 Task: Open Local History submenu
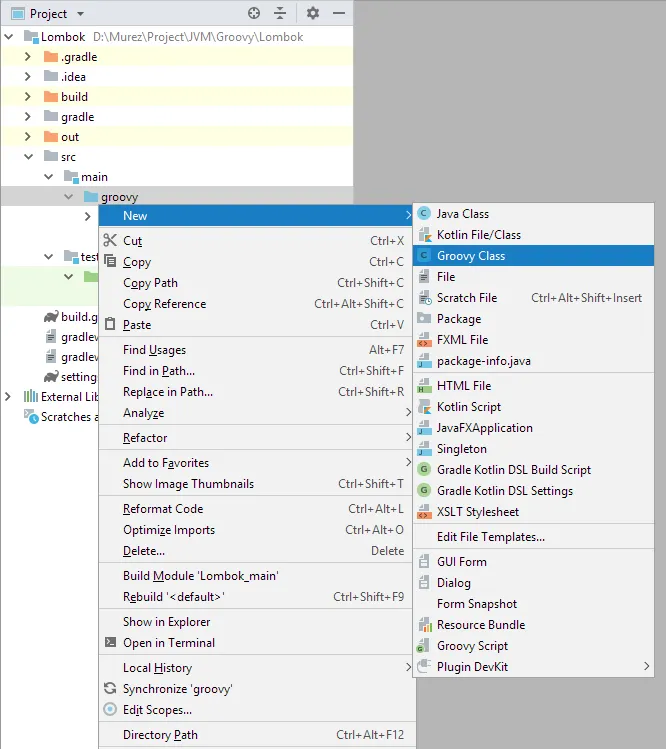(x=256, y=667)
